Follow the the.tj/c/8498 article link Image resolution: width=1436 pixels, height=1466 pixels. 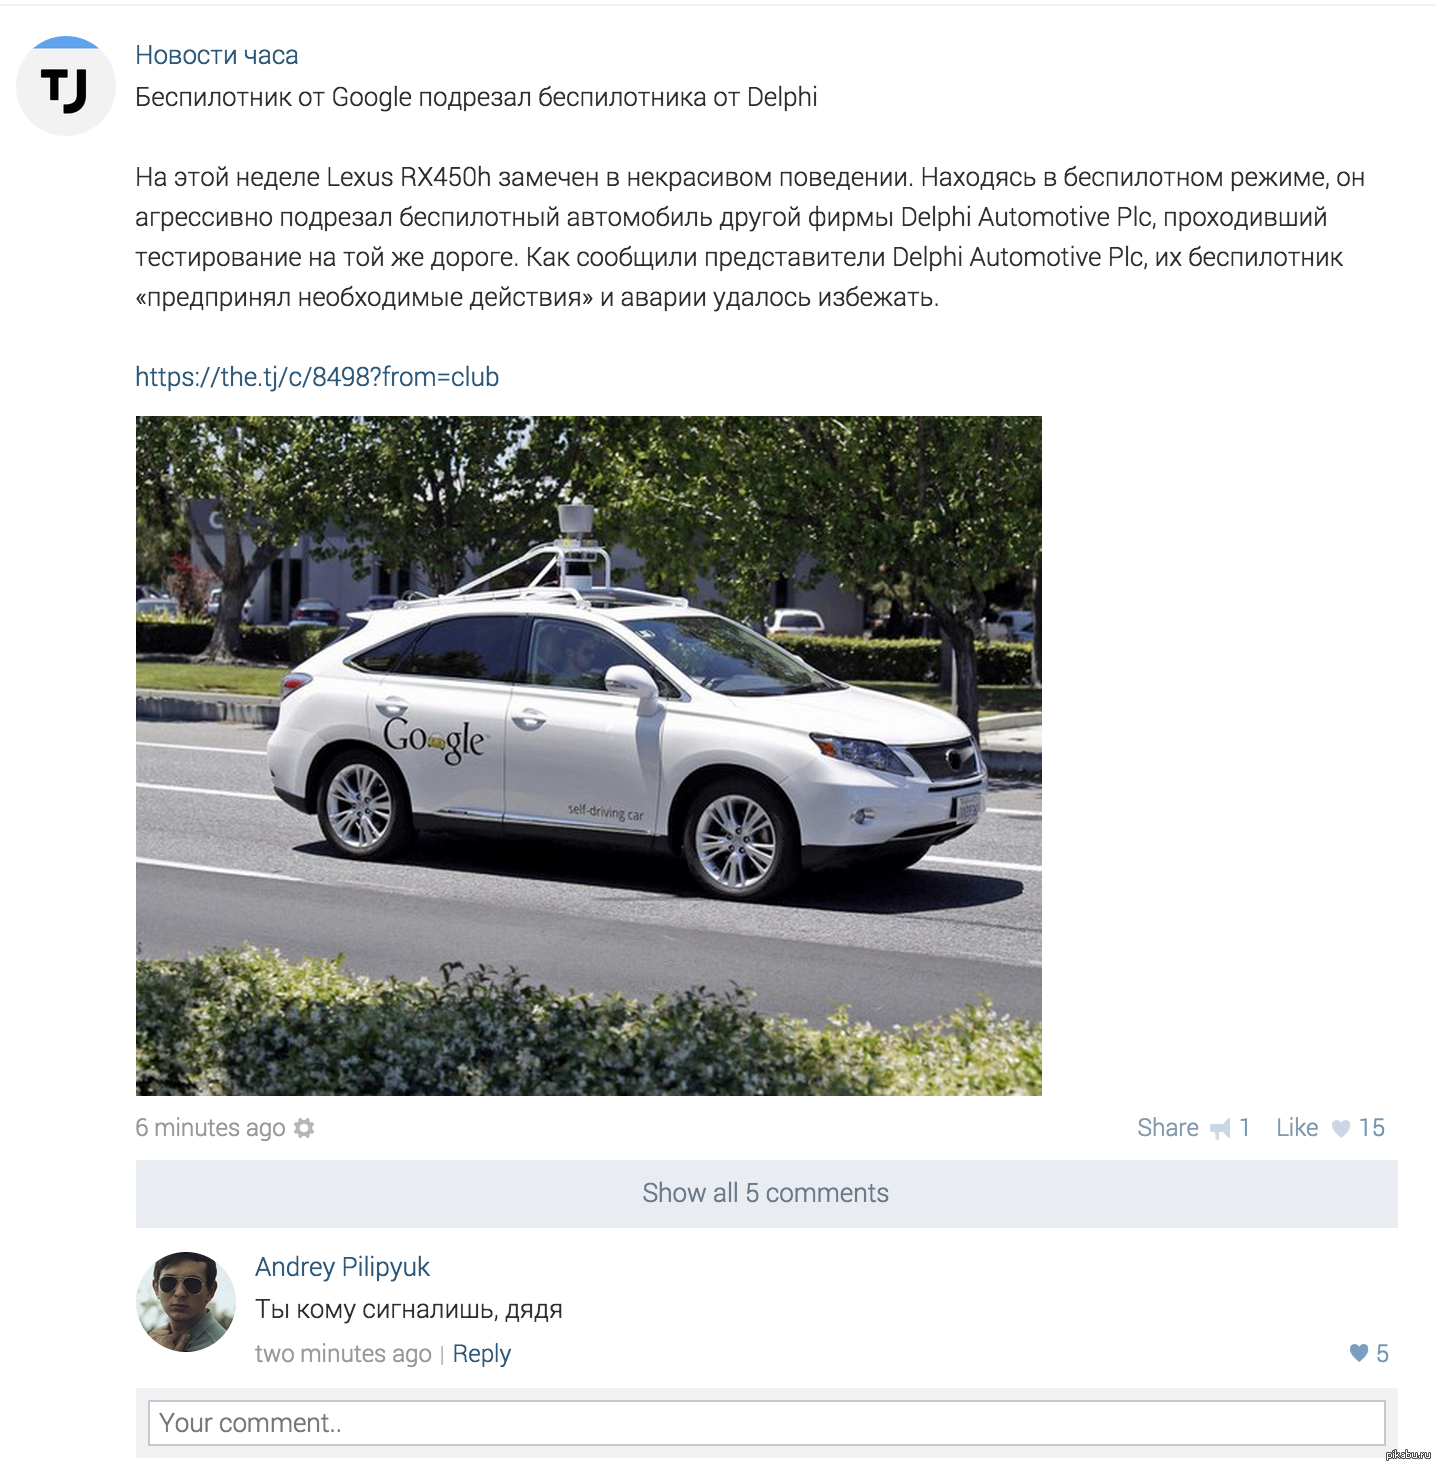coord(317,377)
